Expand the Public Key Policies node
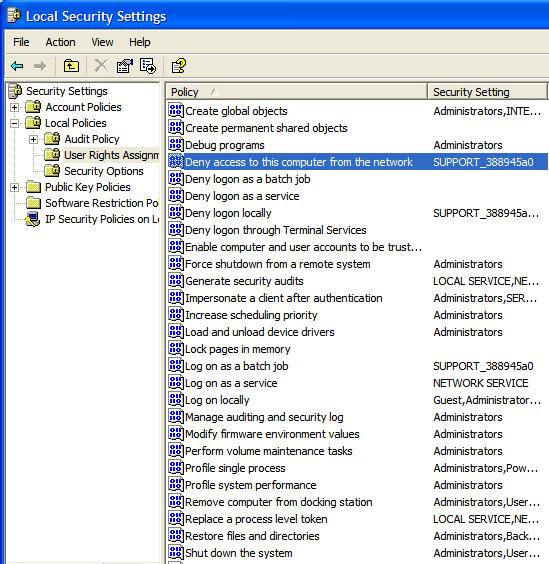This screenshot has width=549, height=564. pyautogui.click(x=14, y=187)
